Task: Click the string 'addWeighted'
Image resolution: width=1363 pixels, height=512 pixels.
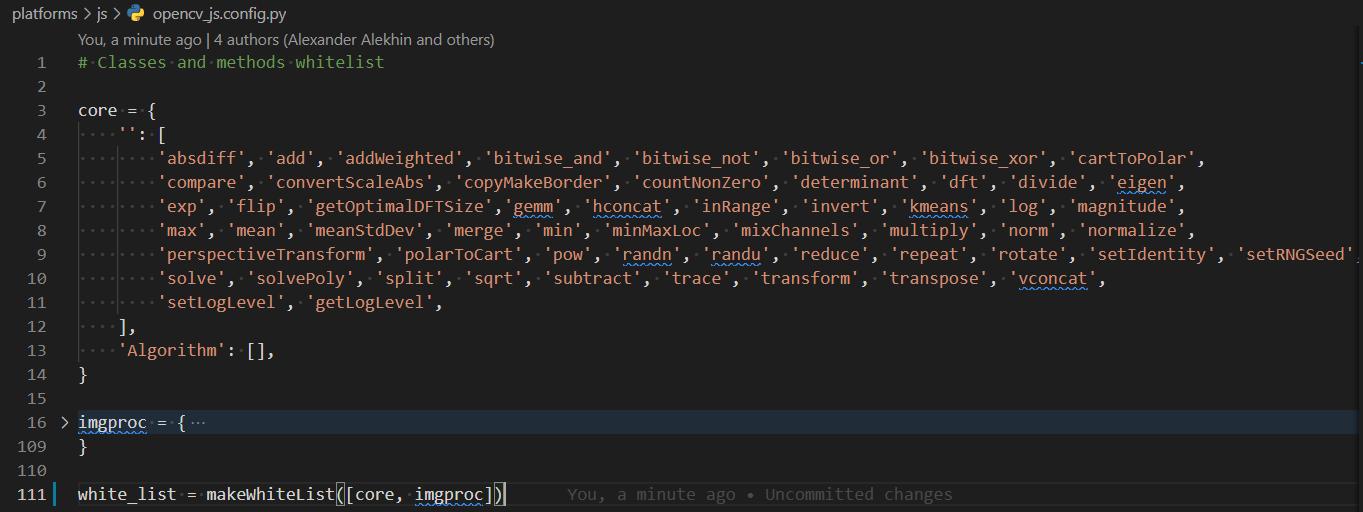Action: coord(401,158)
